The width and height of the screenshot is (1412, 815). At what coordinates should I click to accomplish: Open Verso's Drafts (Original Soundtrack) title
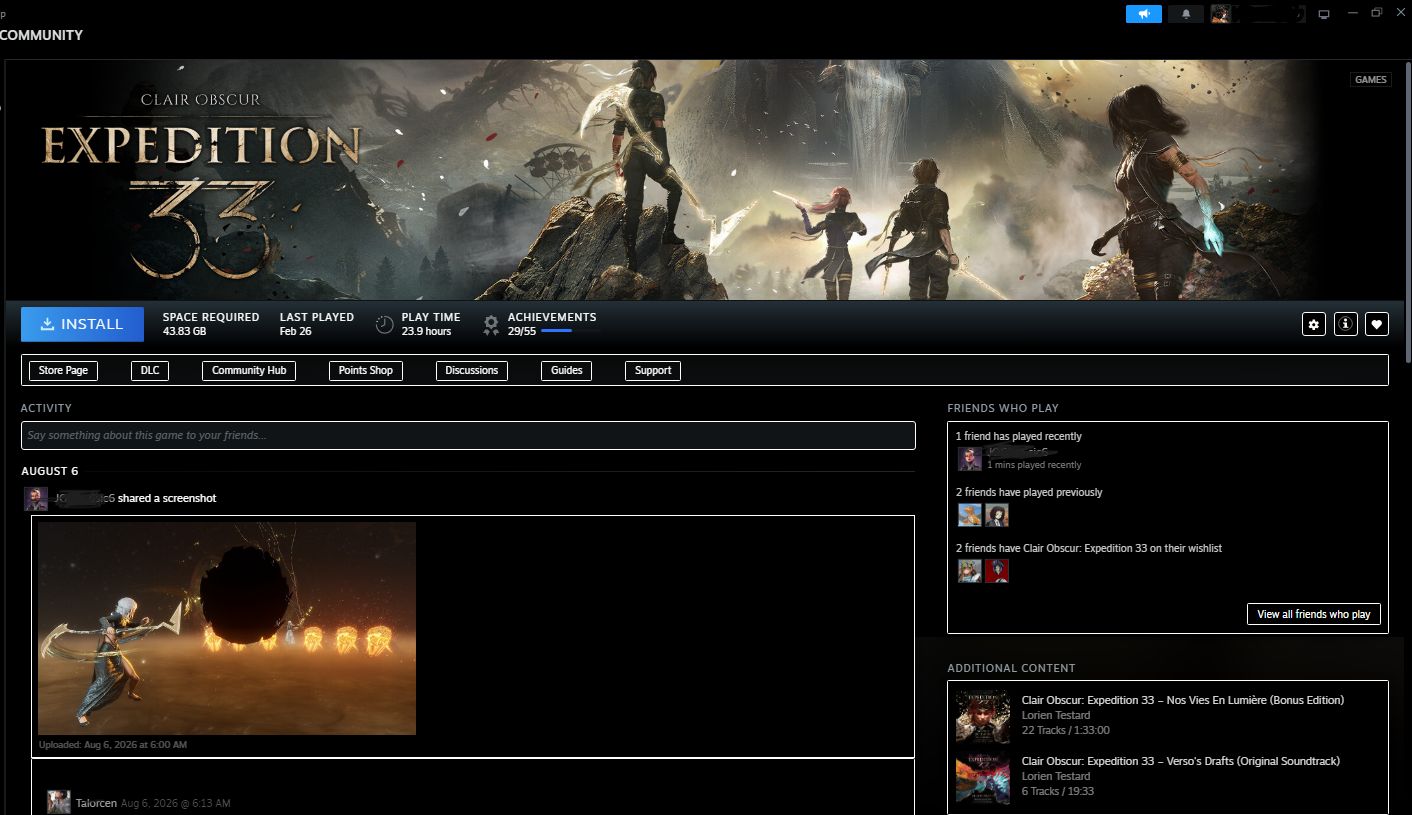1181,761
